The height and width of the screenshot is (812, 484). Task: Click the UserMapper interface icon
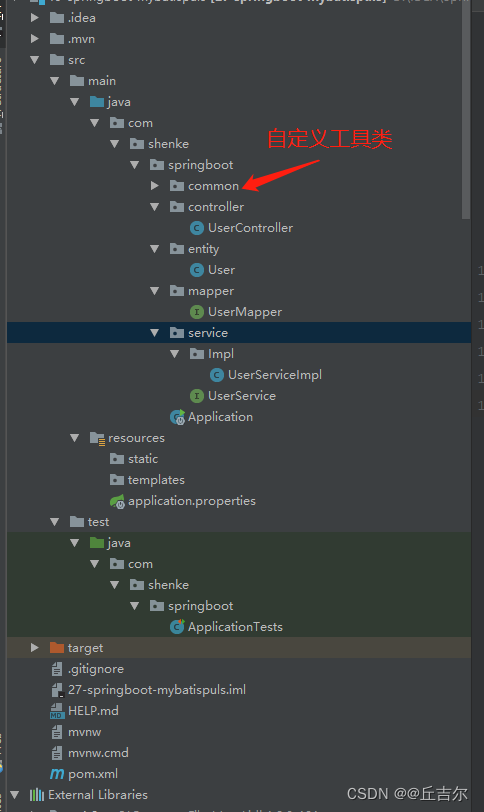[197, 312]
